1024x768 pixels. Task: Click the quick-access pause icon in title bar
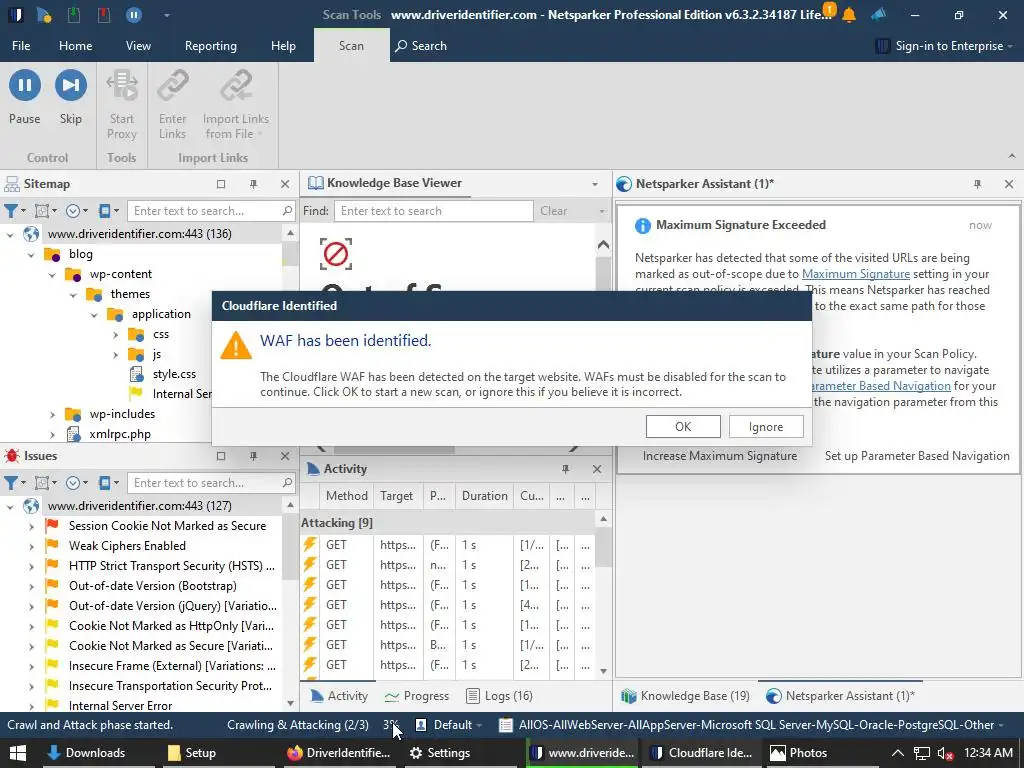(x=134, y=14)
